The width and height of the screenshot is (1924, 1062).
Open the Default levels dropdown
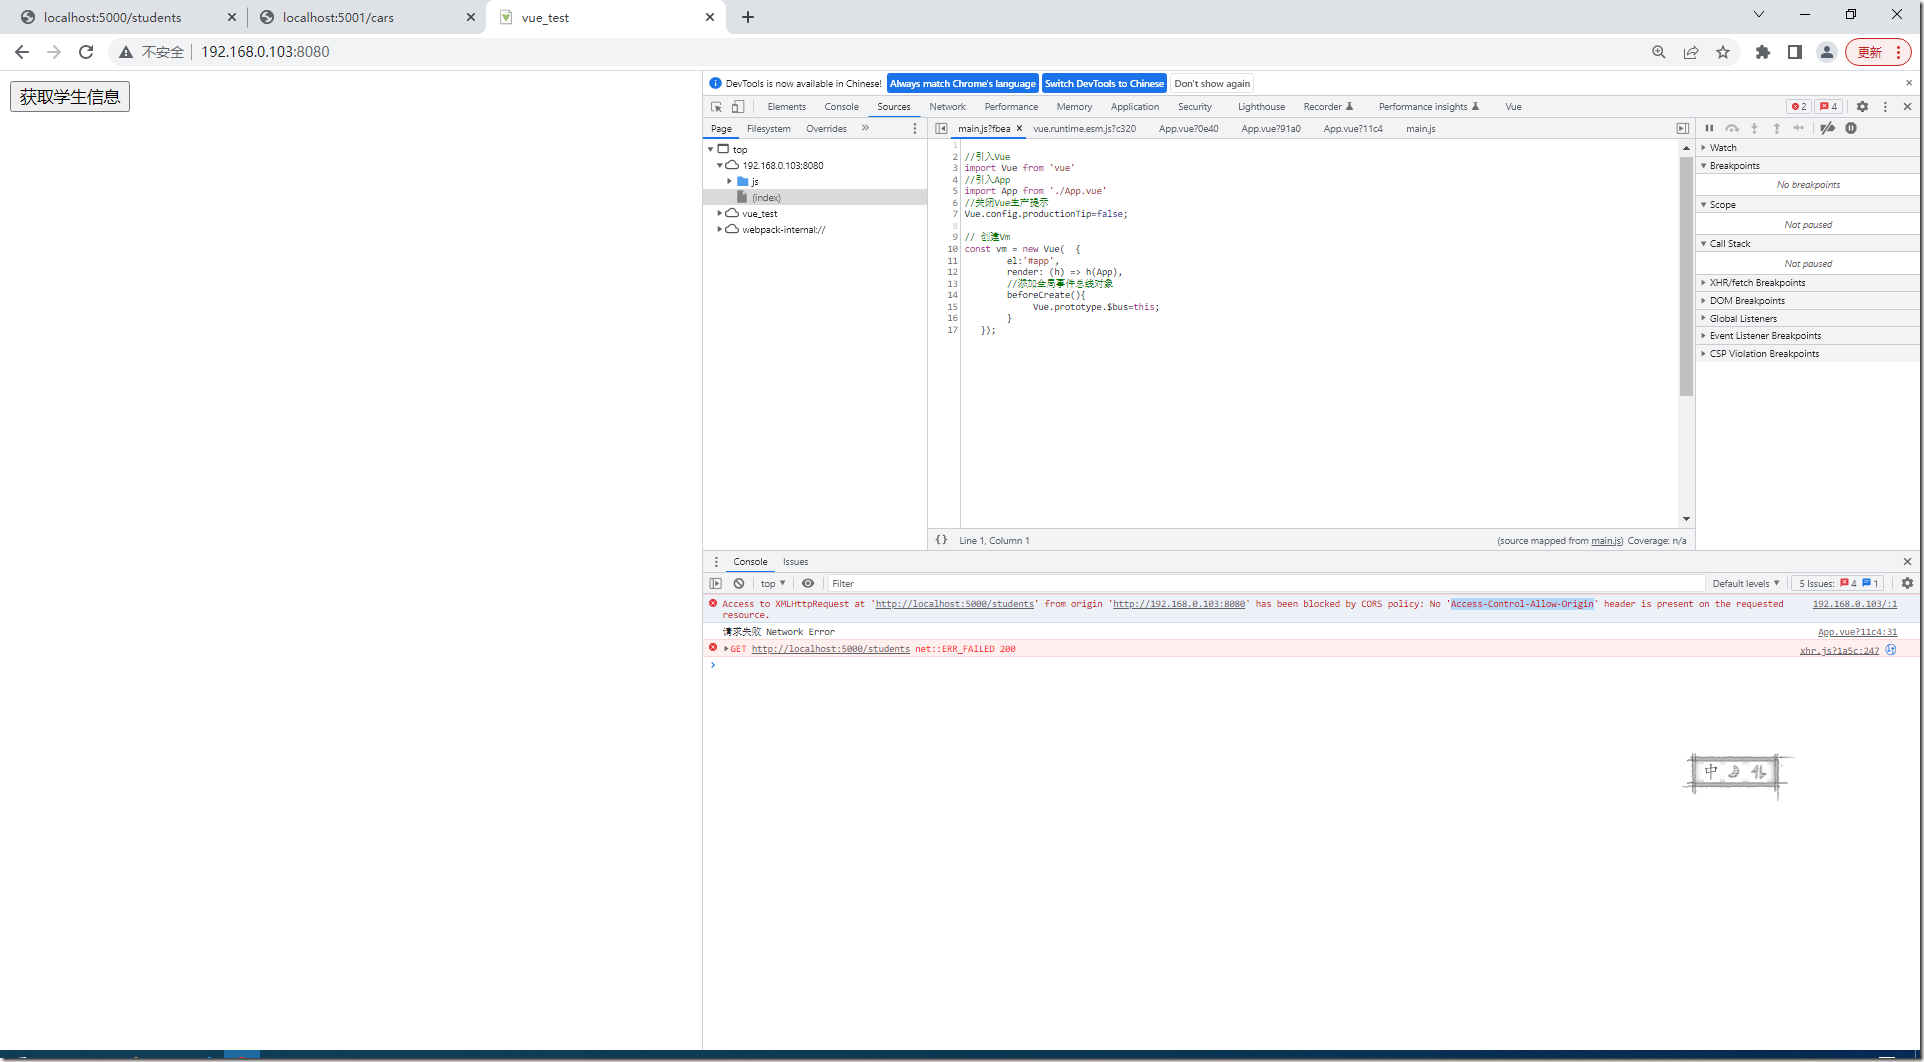point(1745,583)
